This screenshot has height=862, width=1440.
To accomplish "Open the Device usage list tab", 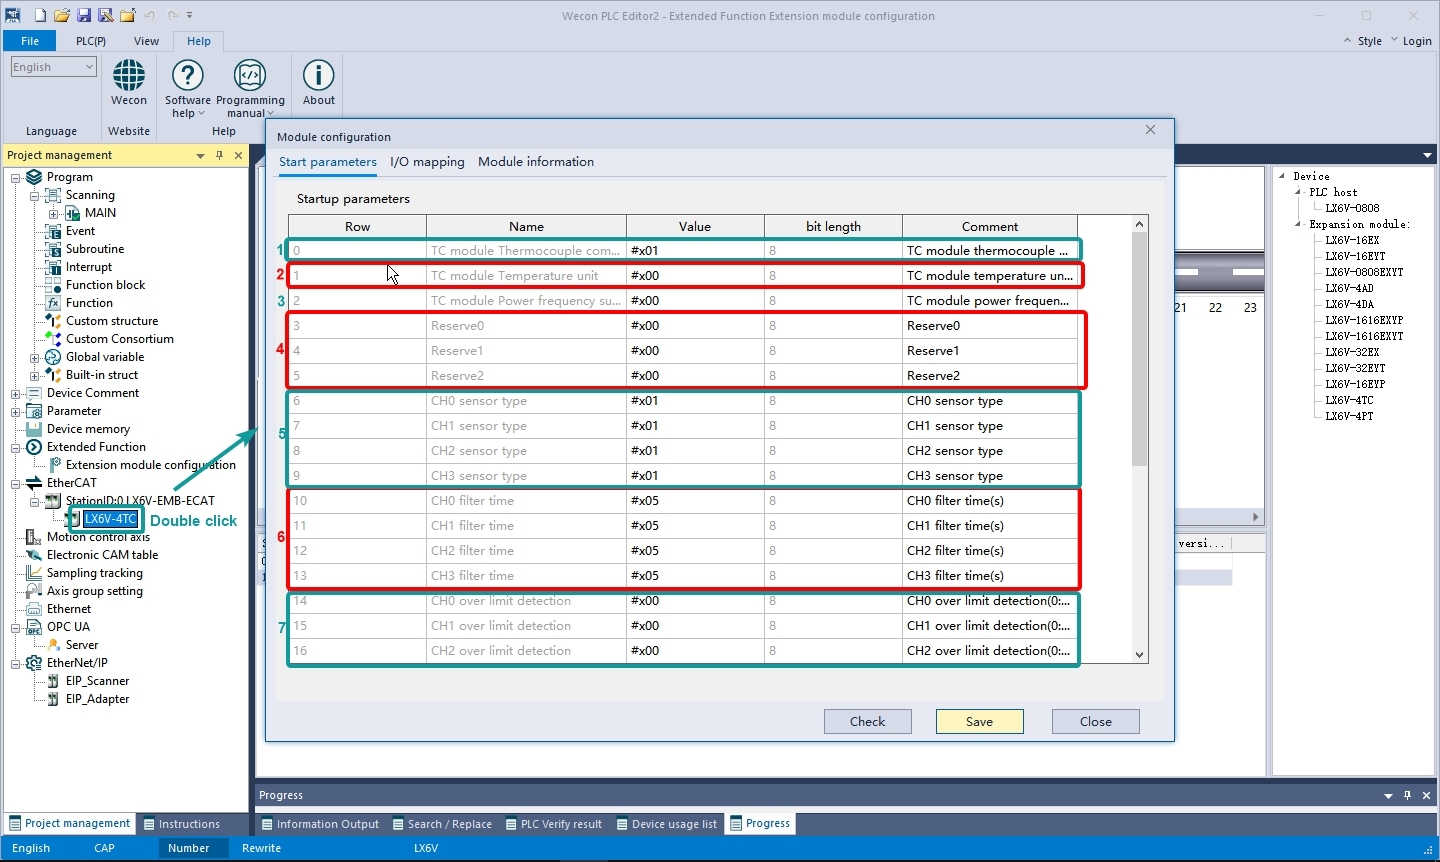I will pyautogui.click(x=666, y=824).
